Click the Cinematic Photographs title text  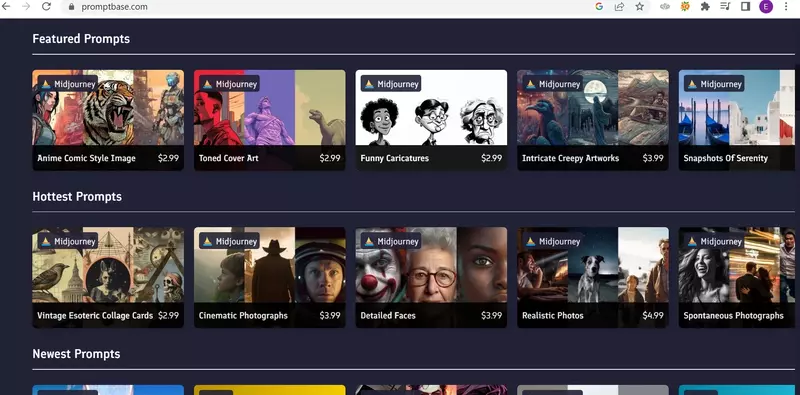click(243, 315)
